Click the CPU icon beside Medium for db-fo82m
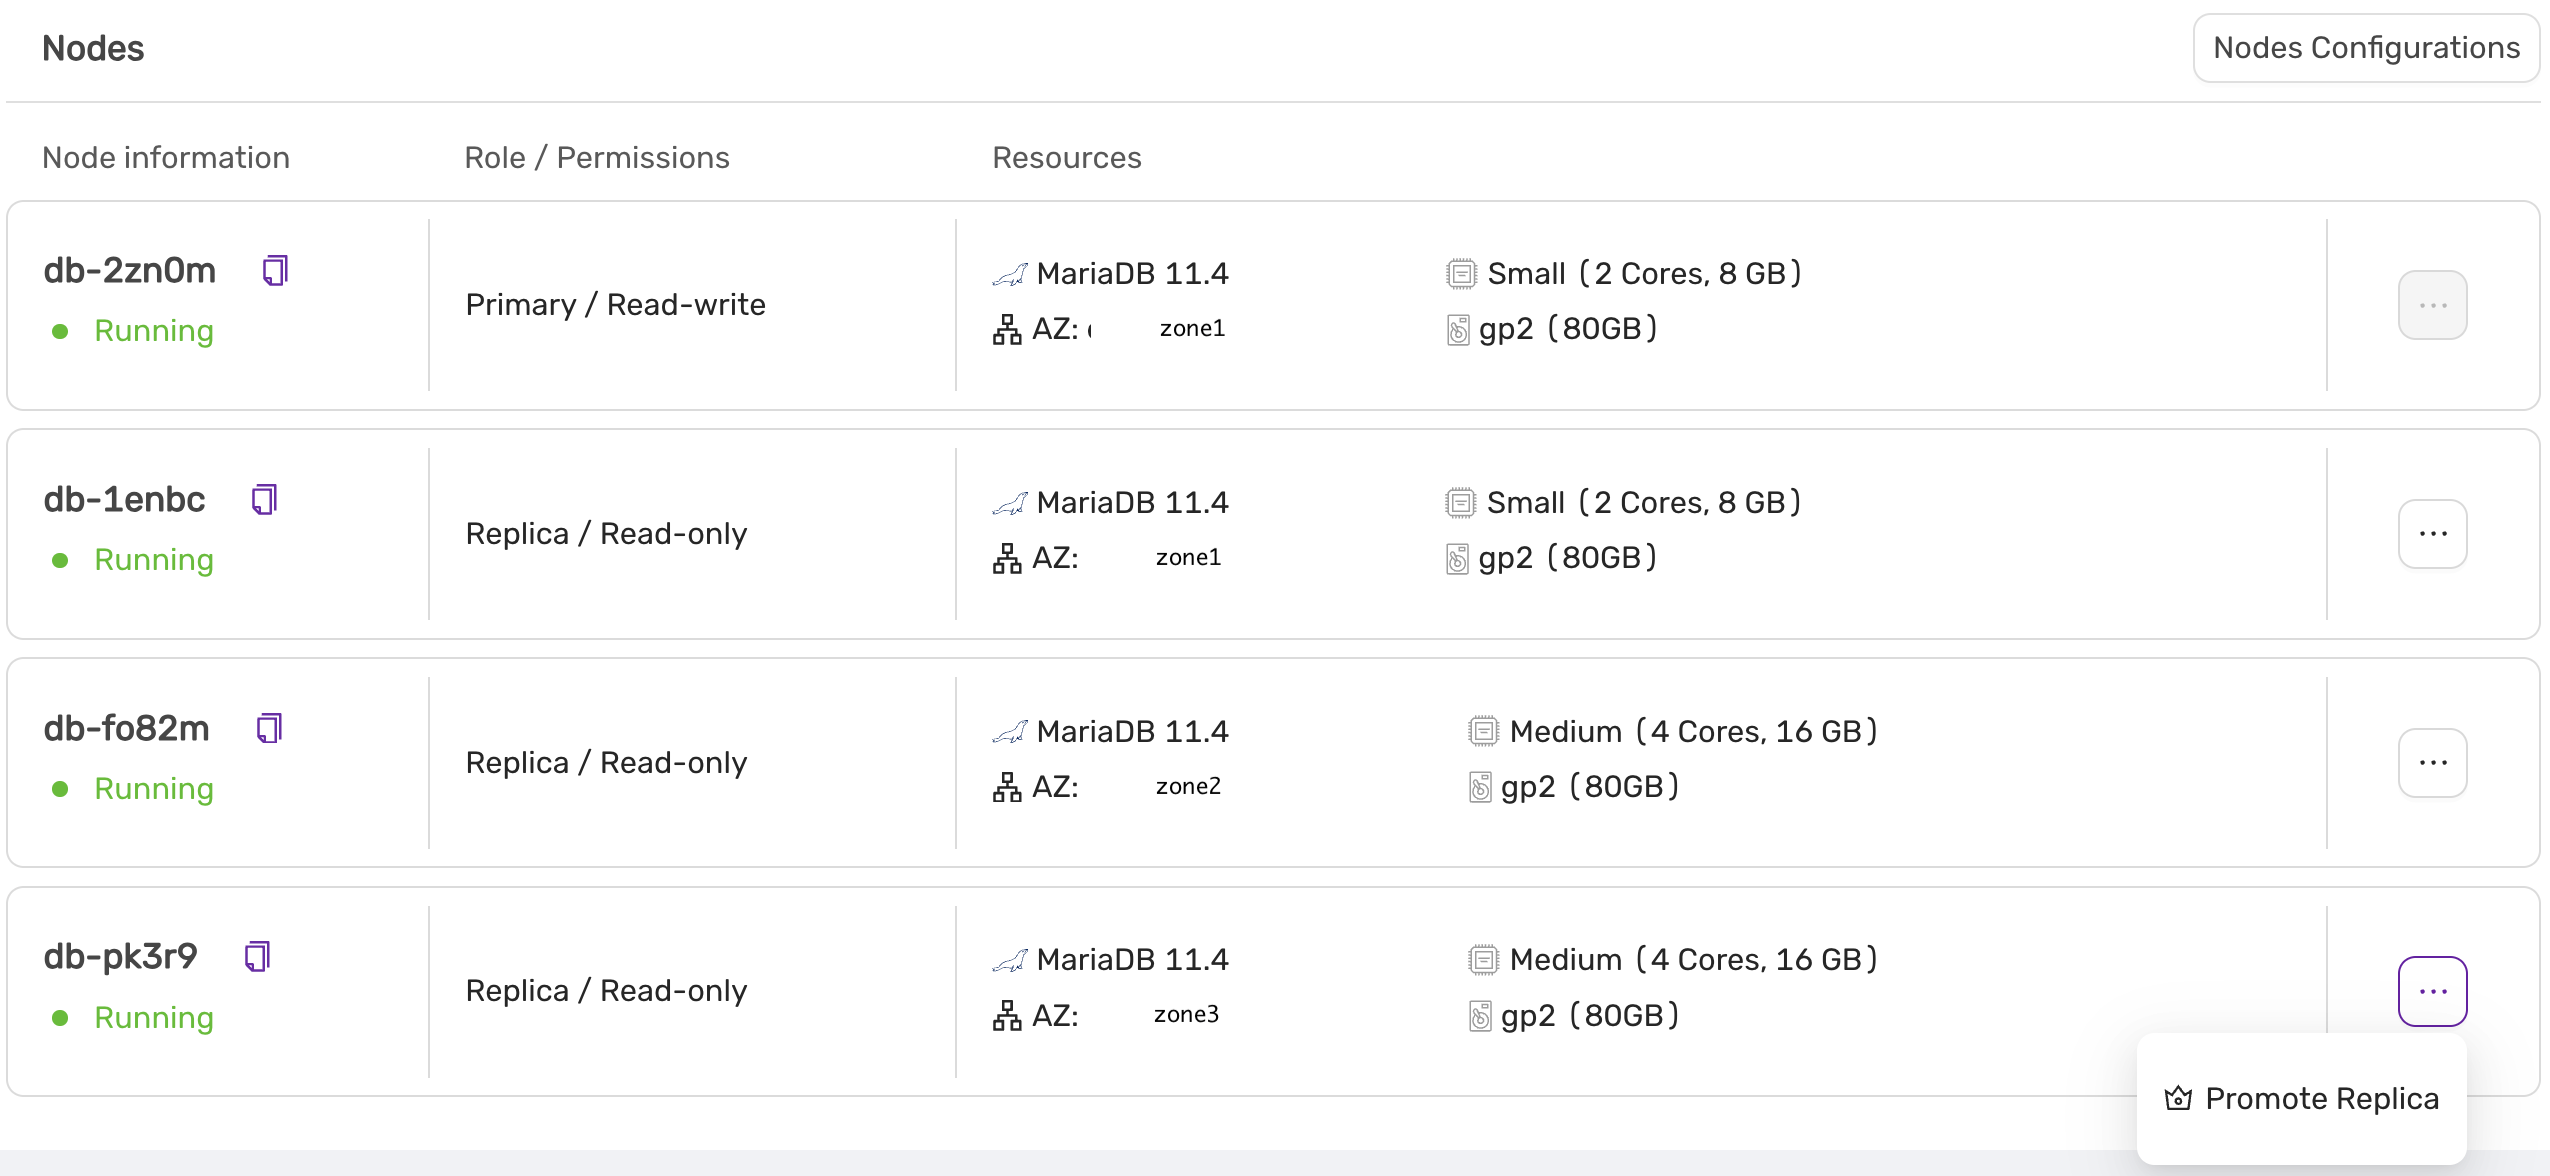This screenshot has height=1176, width=2550. [x=1483, y=732]
